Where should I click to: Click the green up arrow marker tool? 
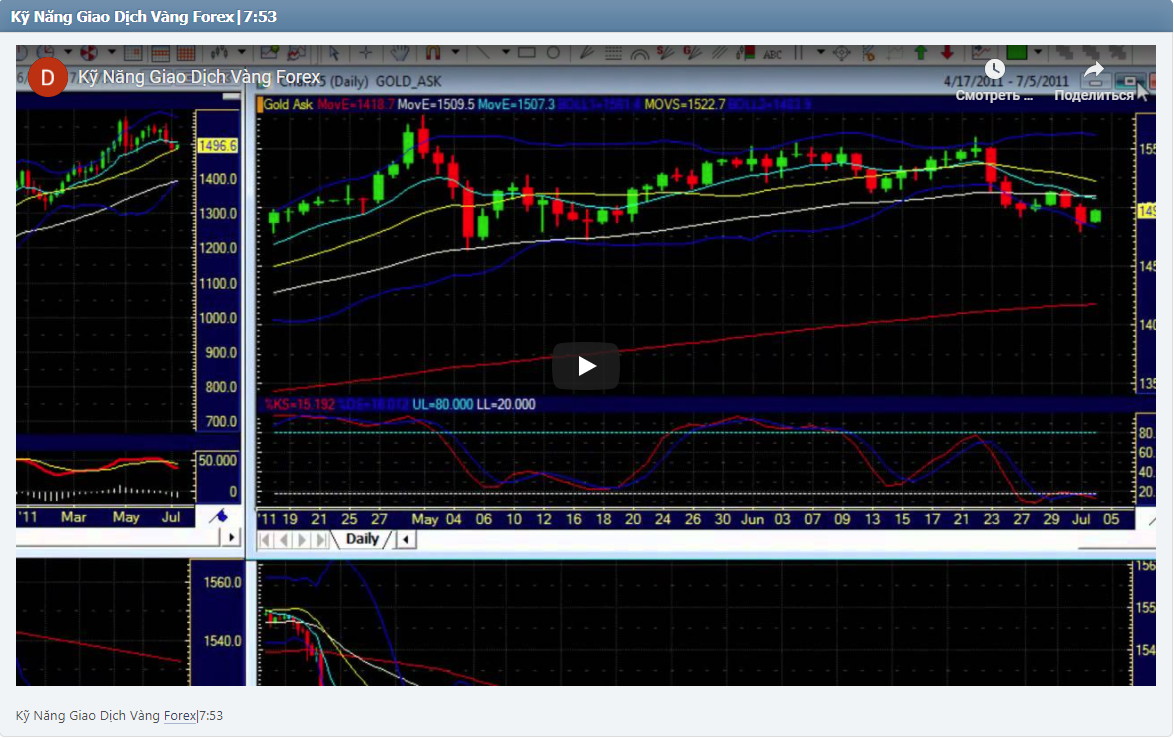point(920,53)
